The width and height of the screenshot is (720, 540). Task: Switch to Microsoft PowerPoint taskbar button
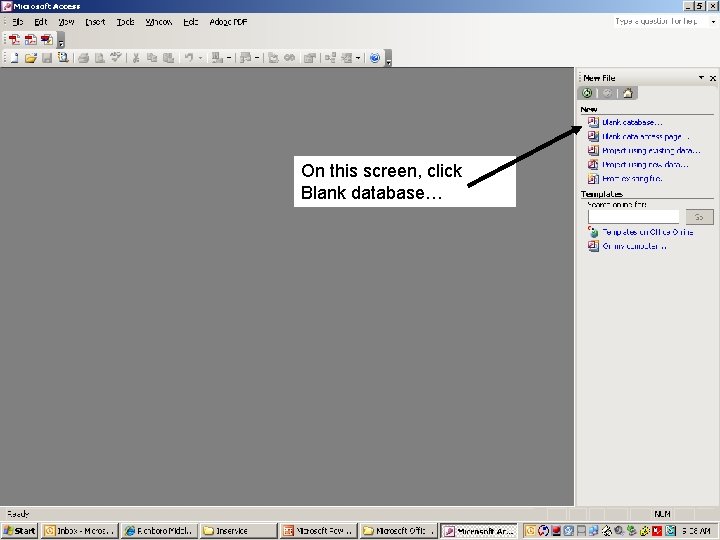coord(319,531)
